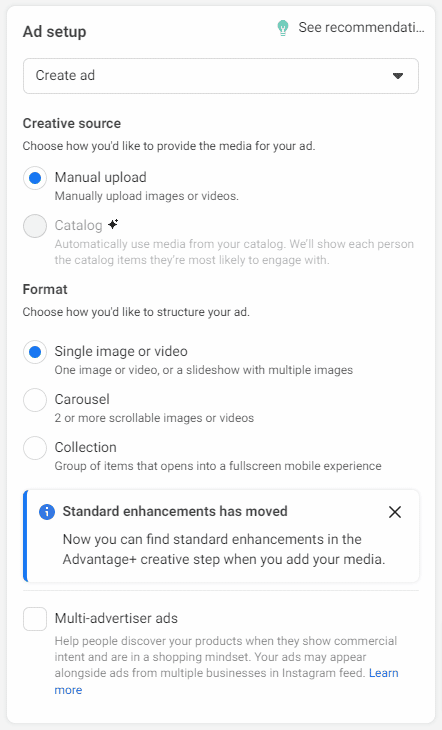442x730 pixels.
Task: Open the Create ad dropdown
Action: [221, 76]
